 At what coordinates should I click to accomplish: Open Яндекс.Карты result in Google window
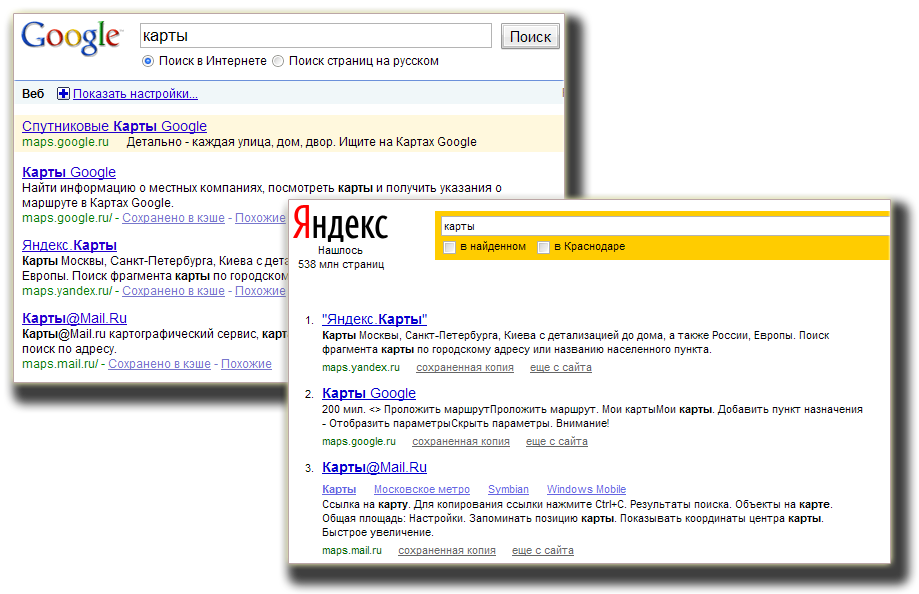69,245
